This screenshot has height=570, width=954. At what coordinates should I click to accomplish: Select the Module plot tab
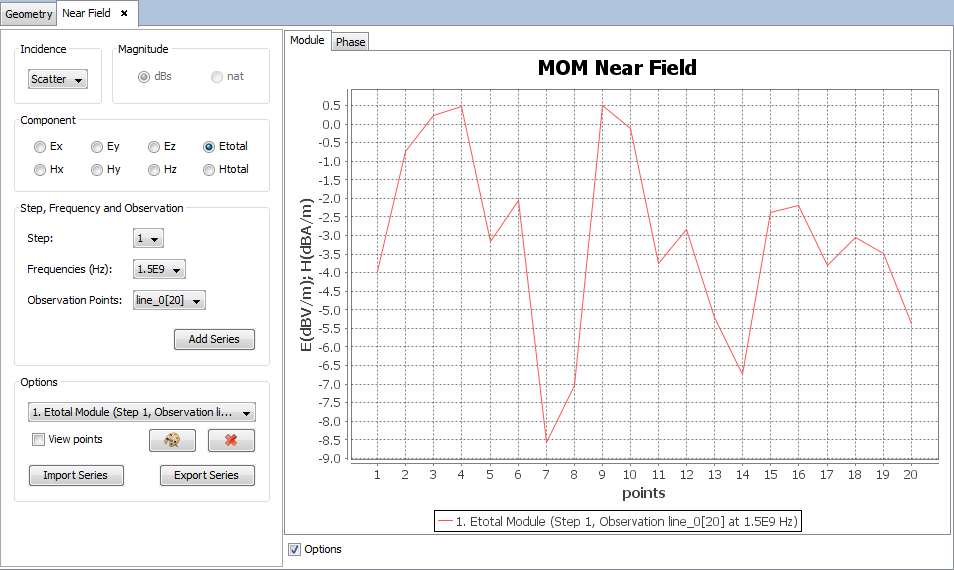[x=307, y=40]
